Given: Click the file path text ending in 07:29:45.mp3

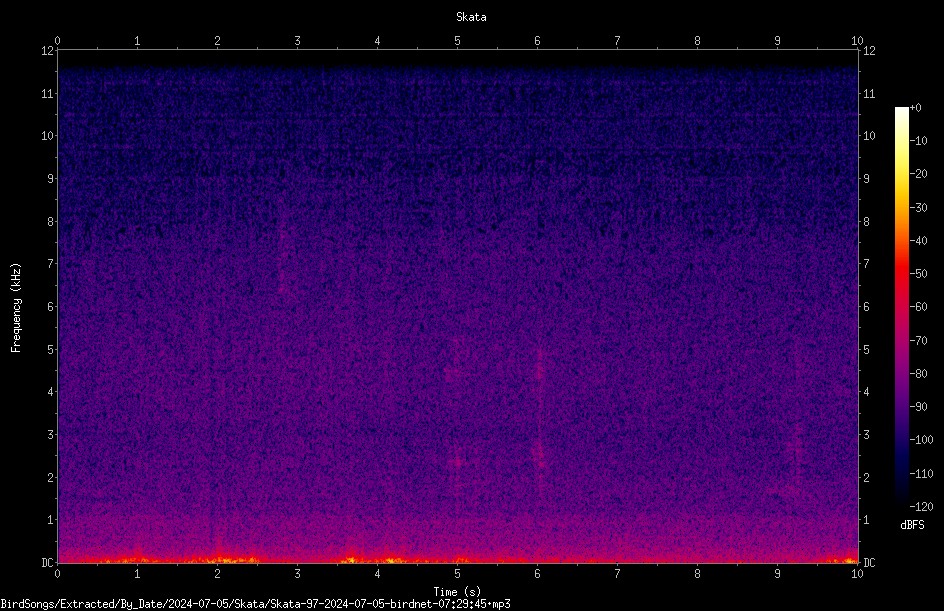Looking at the screenshot, I should (255, 604).
